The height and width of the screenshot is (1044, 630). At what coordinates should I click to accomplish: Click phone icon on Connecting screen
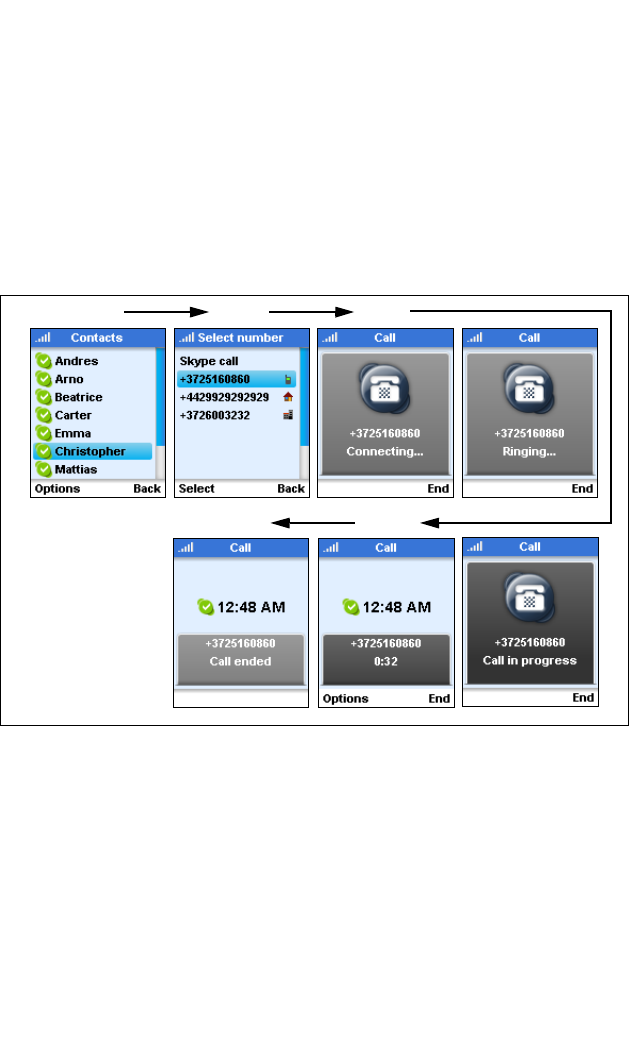coord(385,388)
